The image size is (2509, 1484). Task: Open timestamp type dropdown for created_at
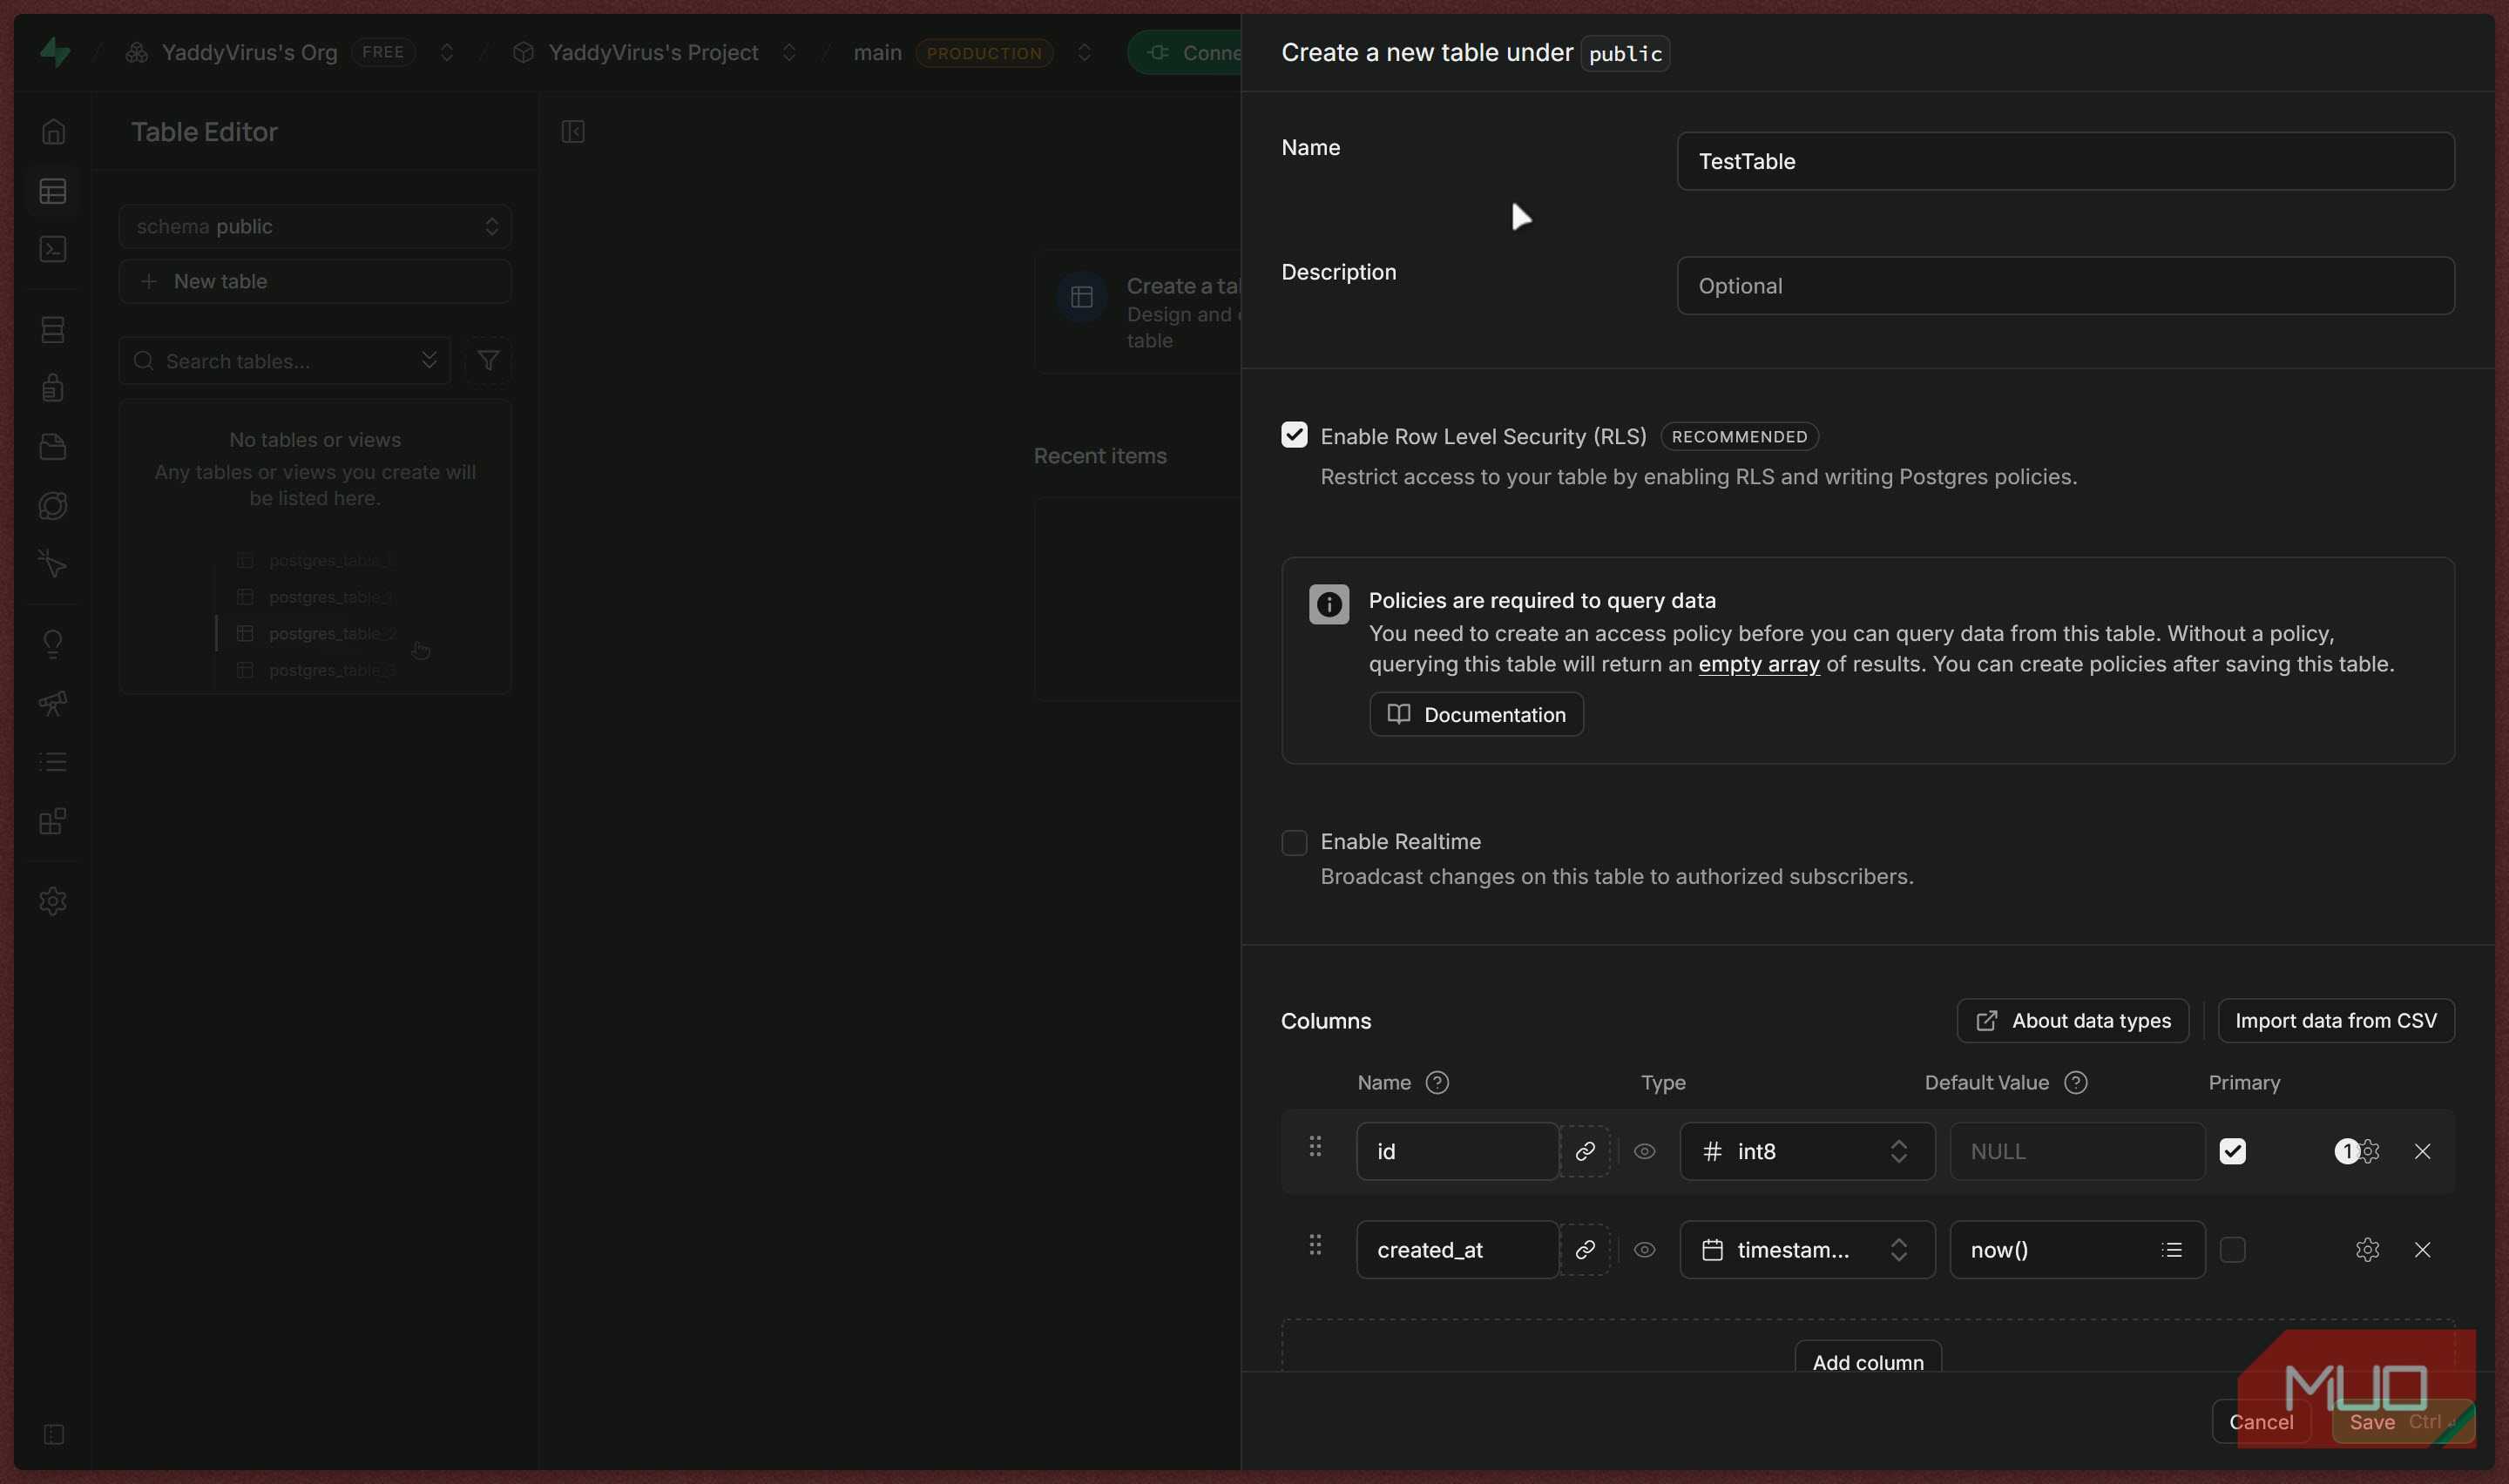point(1807,1249)
